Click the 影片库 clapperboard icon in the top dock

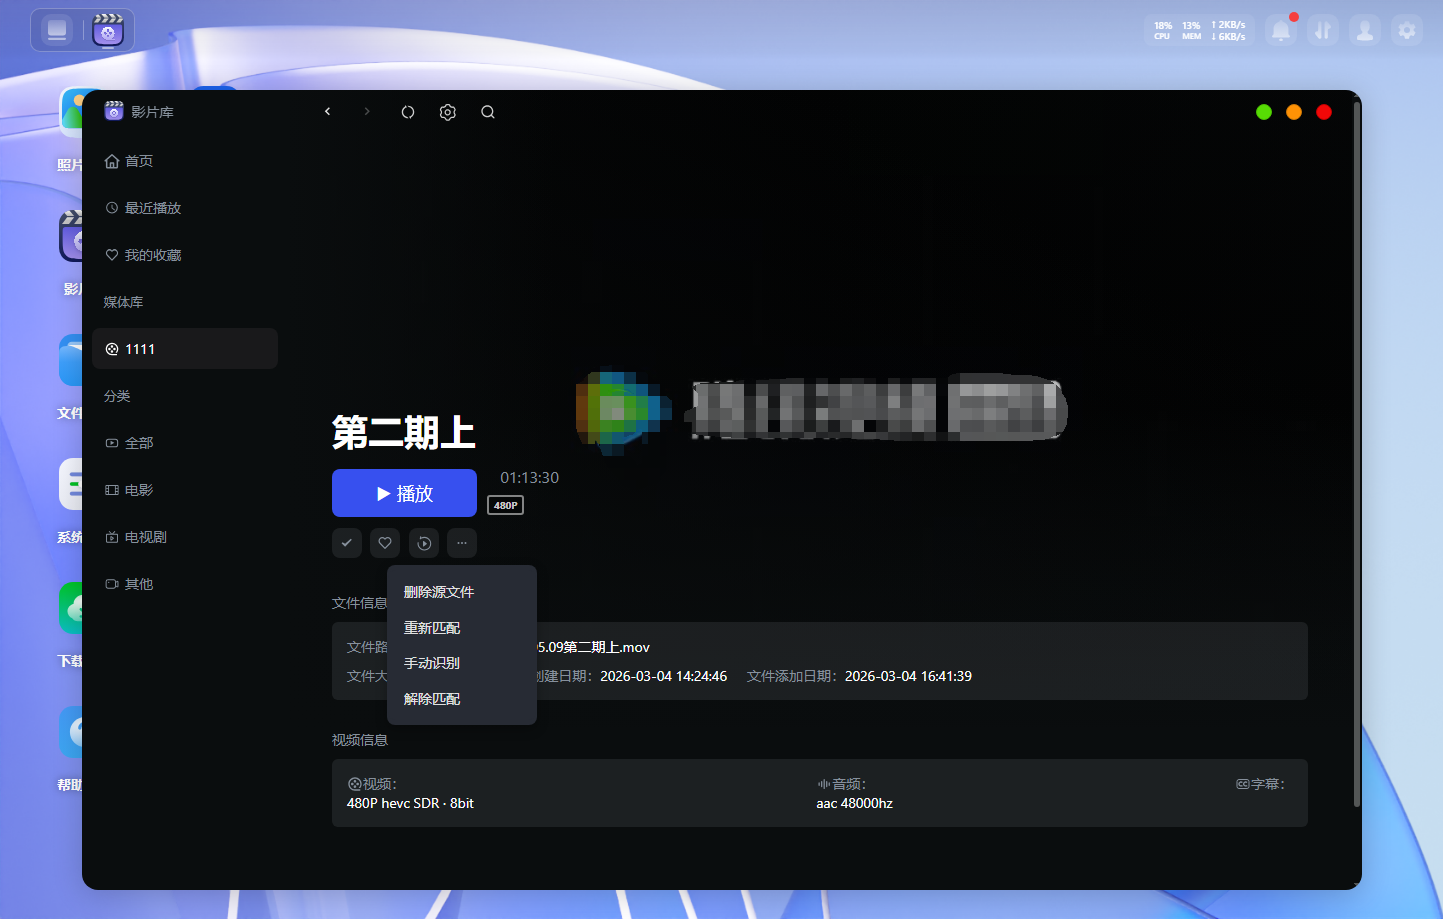tap(108, 31)
